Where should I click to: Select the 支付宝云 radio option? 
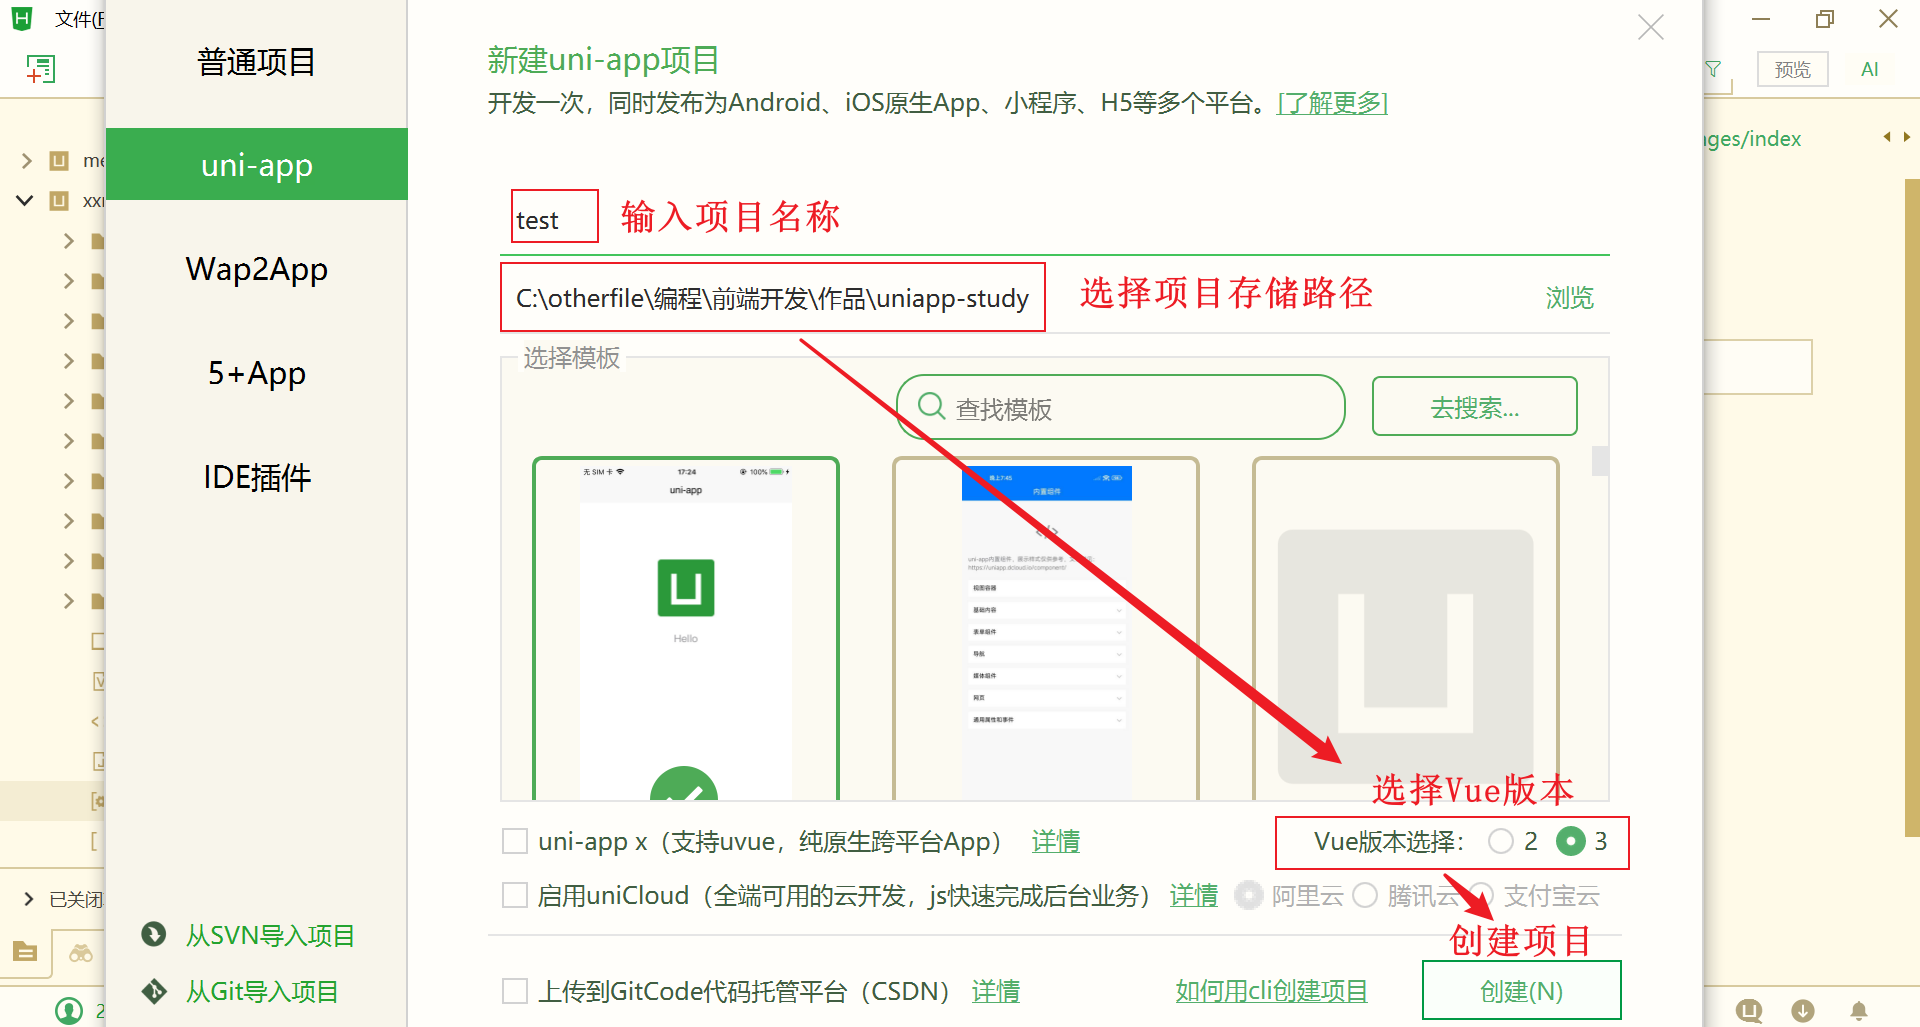pyautogui.click(x=1481, y=895)
